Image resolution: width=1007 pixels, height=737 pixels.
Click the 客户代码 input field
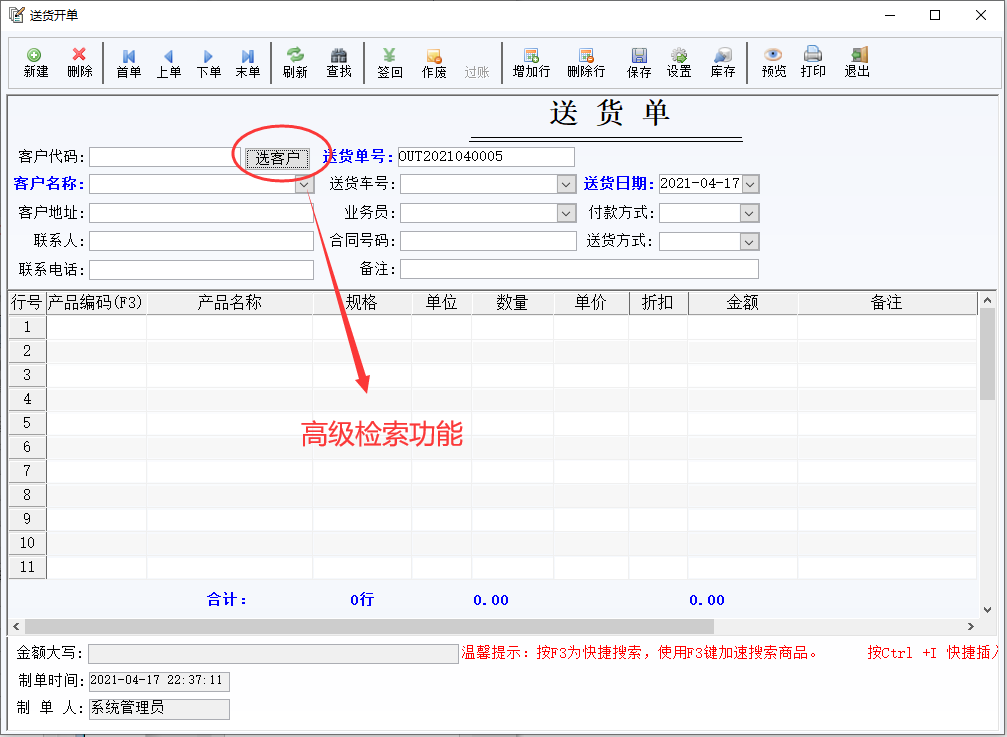coord(164,157)
